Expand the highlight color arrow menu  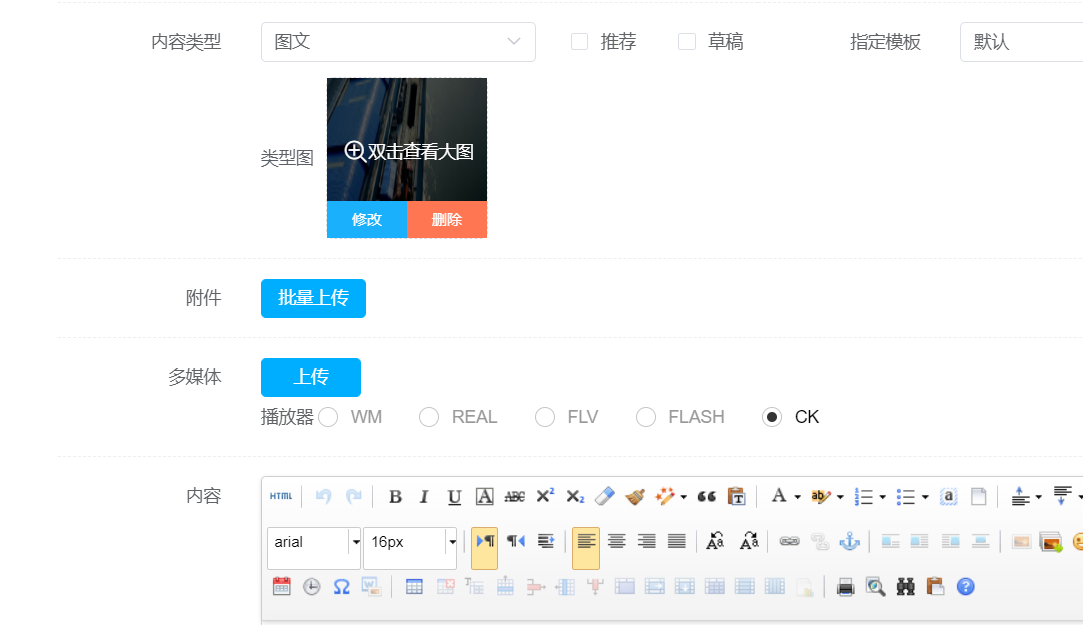coord(840,497)
